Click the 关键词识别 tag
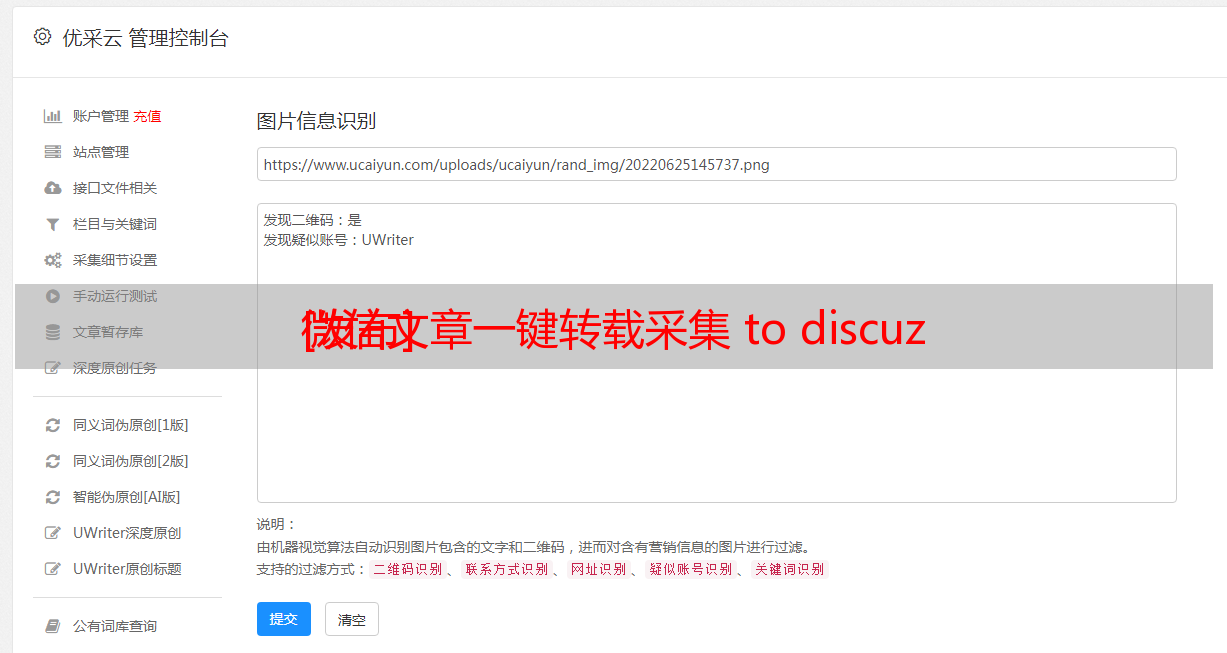This screenshot has width=1227, height=653. [789, 569]
